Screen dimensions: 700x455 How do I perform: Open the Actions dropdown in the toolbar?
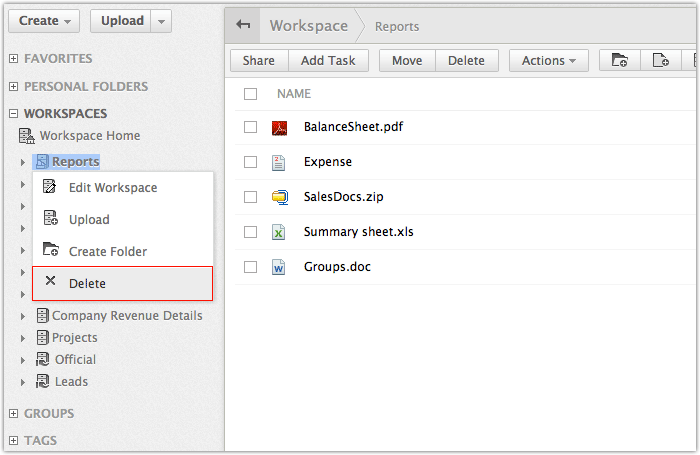549,61
